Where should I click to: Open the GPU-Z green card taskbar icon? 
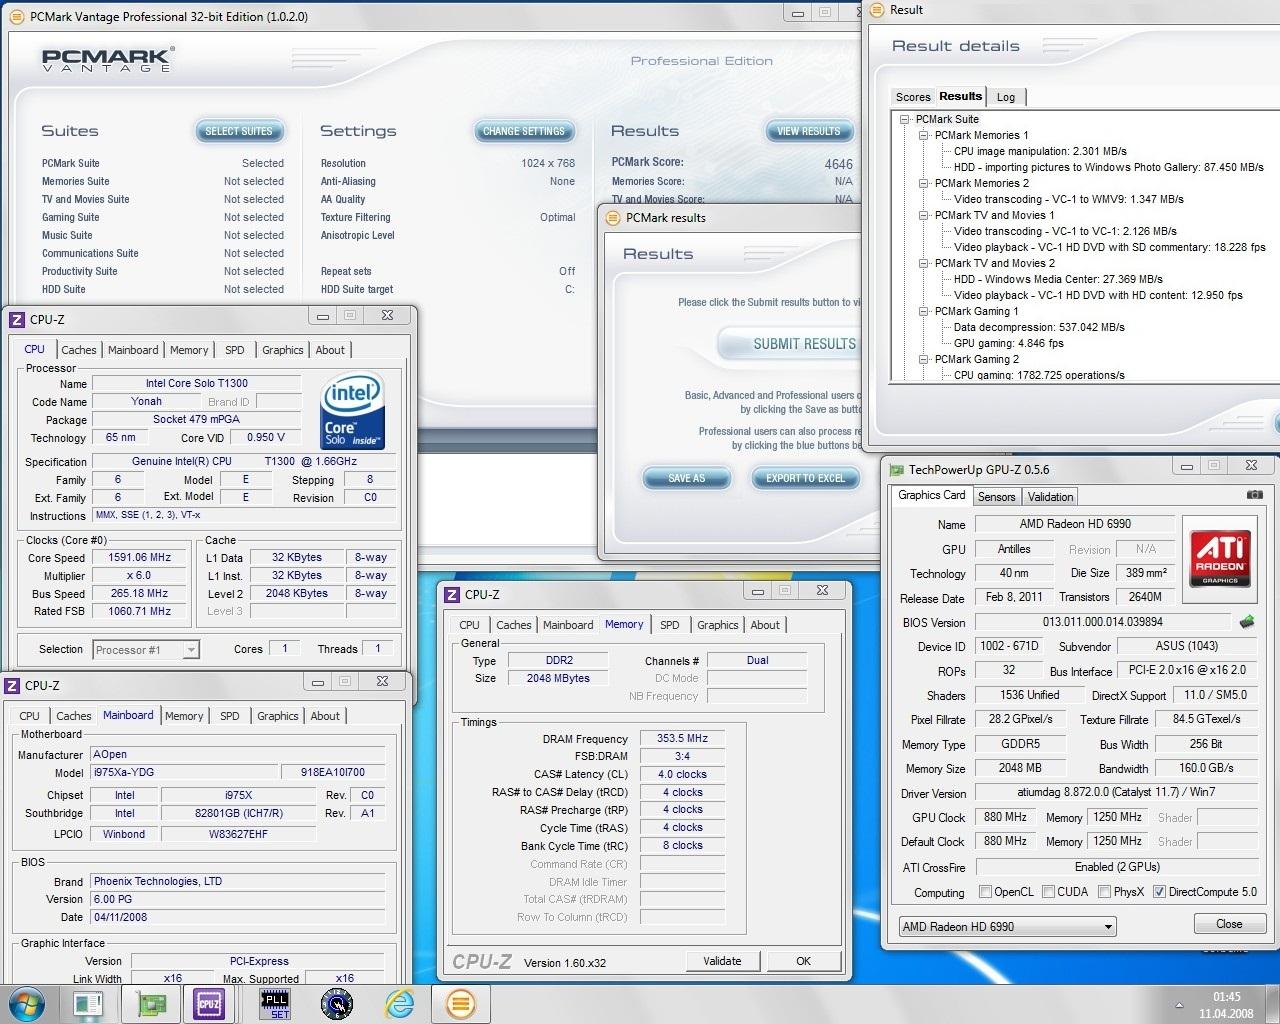coord(151,1003)
